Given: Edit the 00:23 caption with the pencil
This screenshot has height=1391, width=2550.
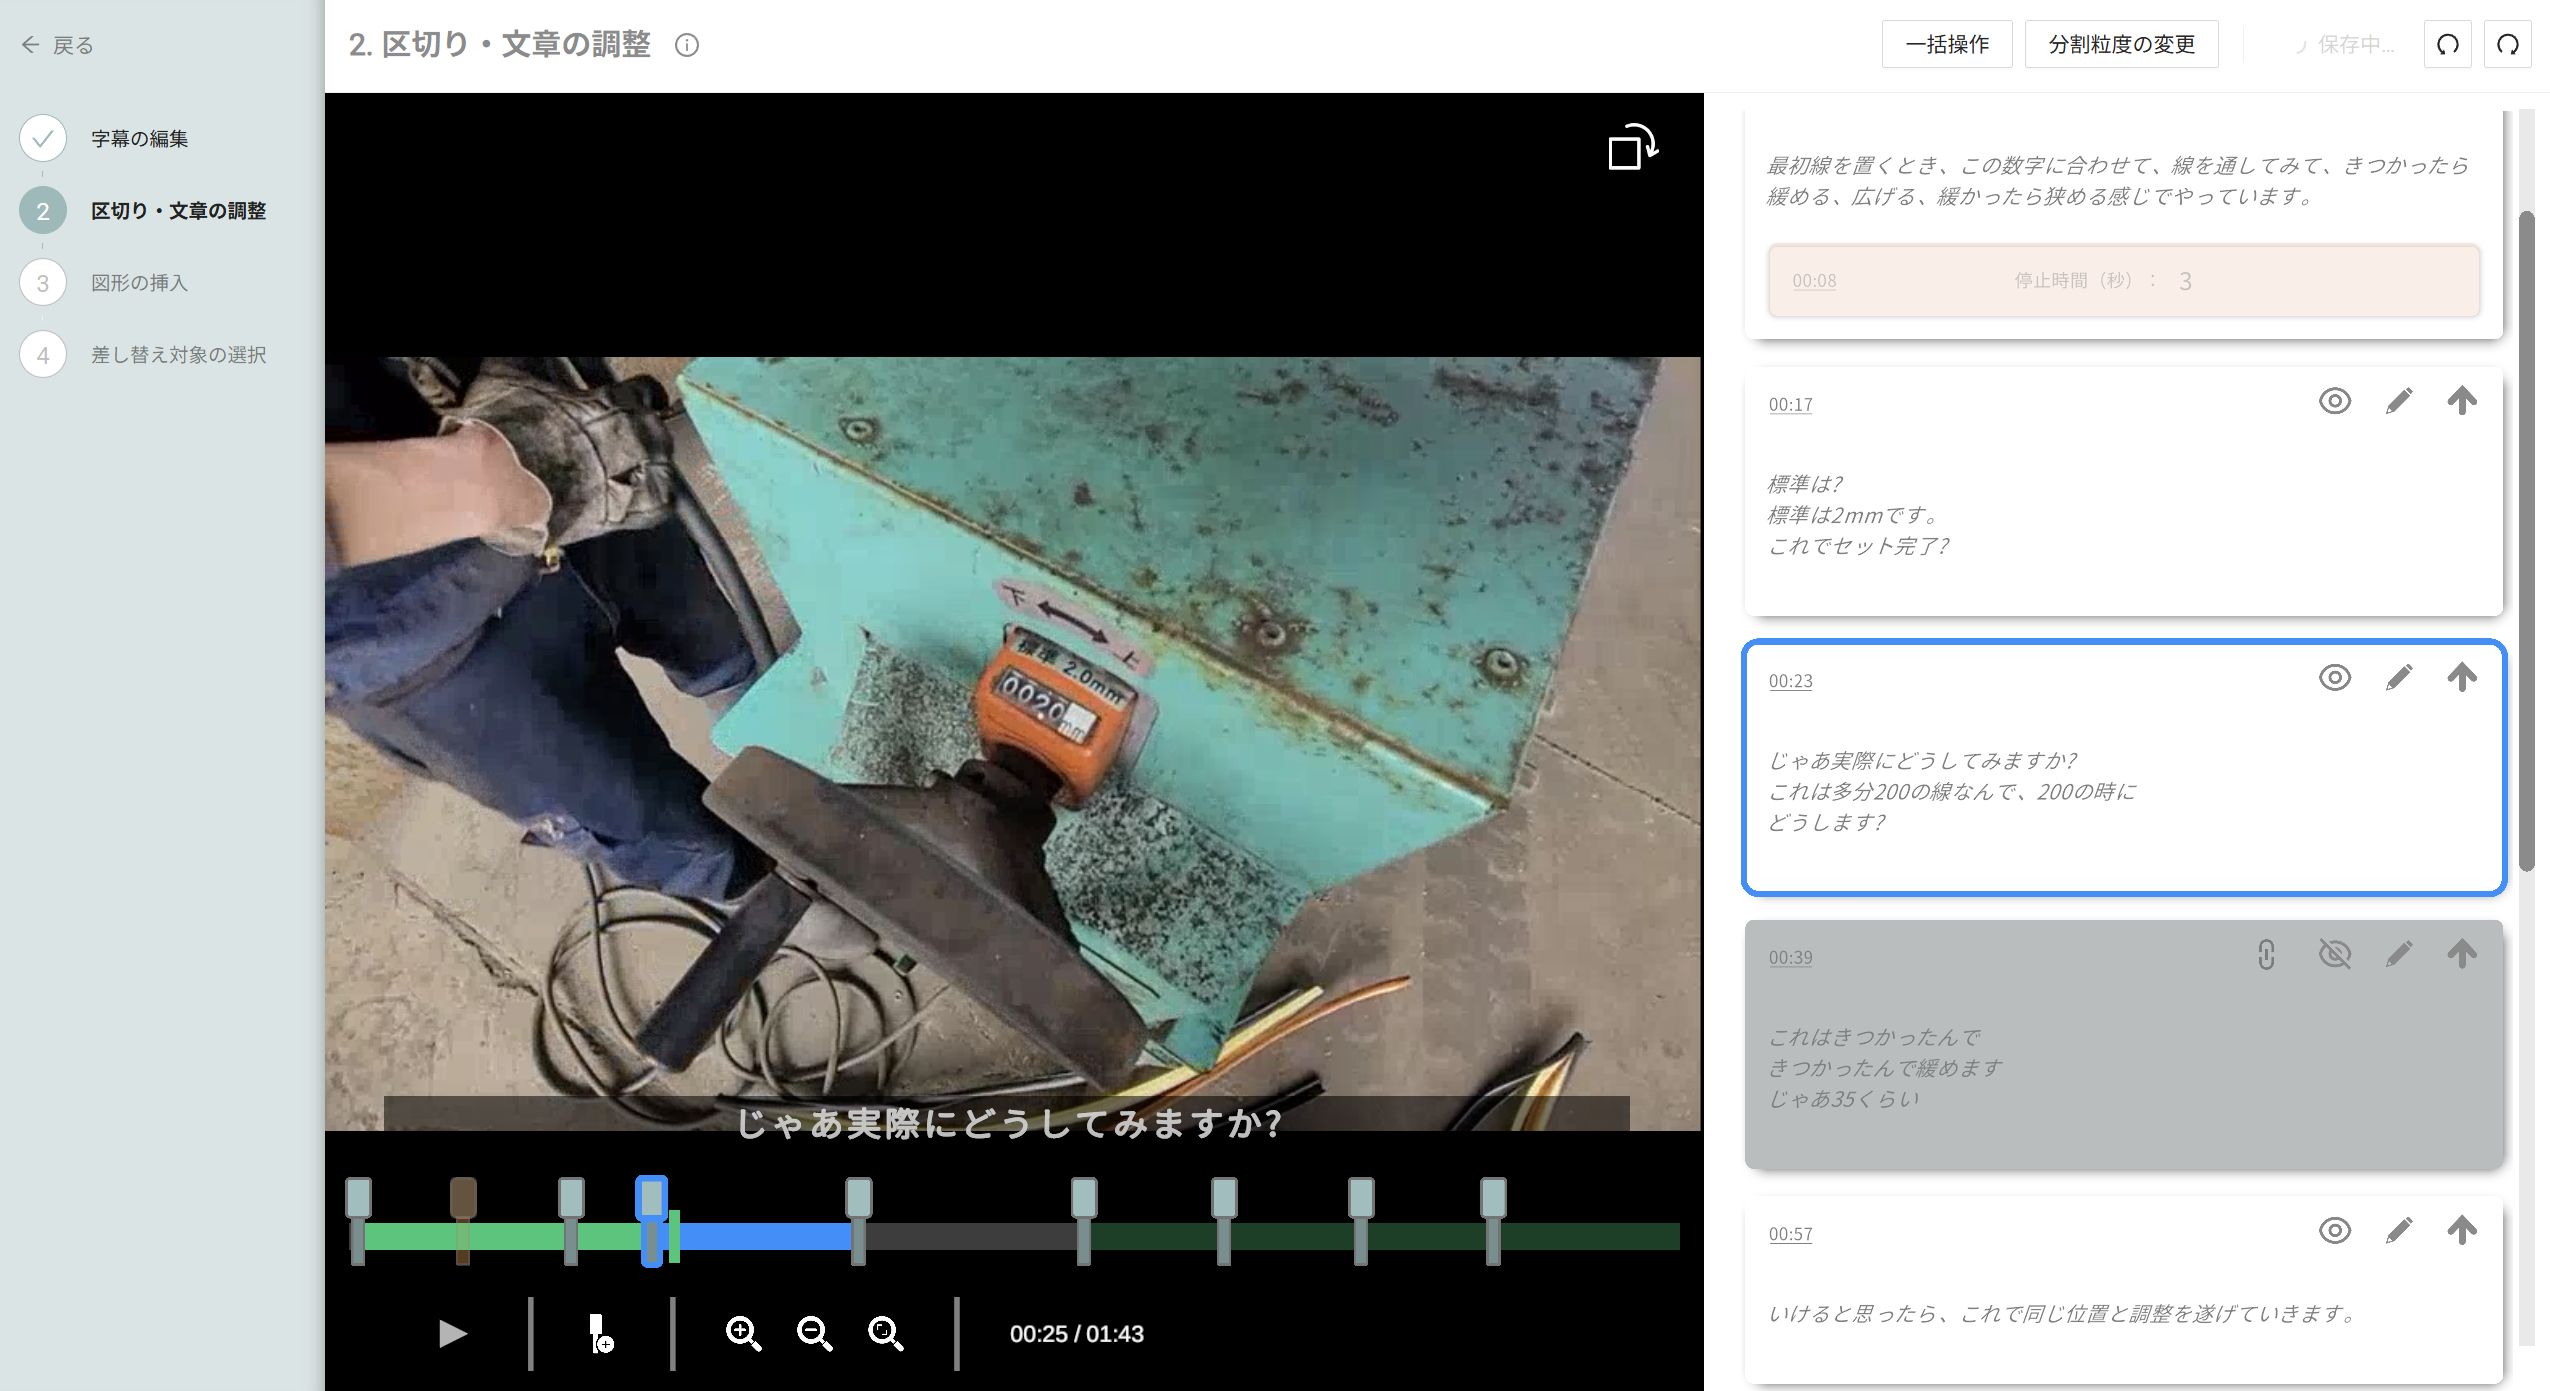Looking at the screenshot, I should (x=2399, y=678).
